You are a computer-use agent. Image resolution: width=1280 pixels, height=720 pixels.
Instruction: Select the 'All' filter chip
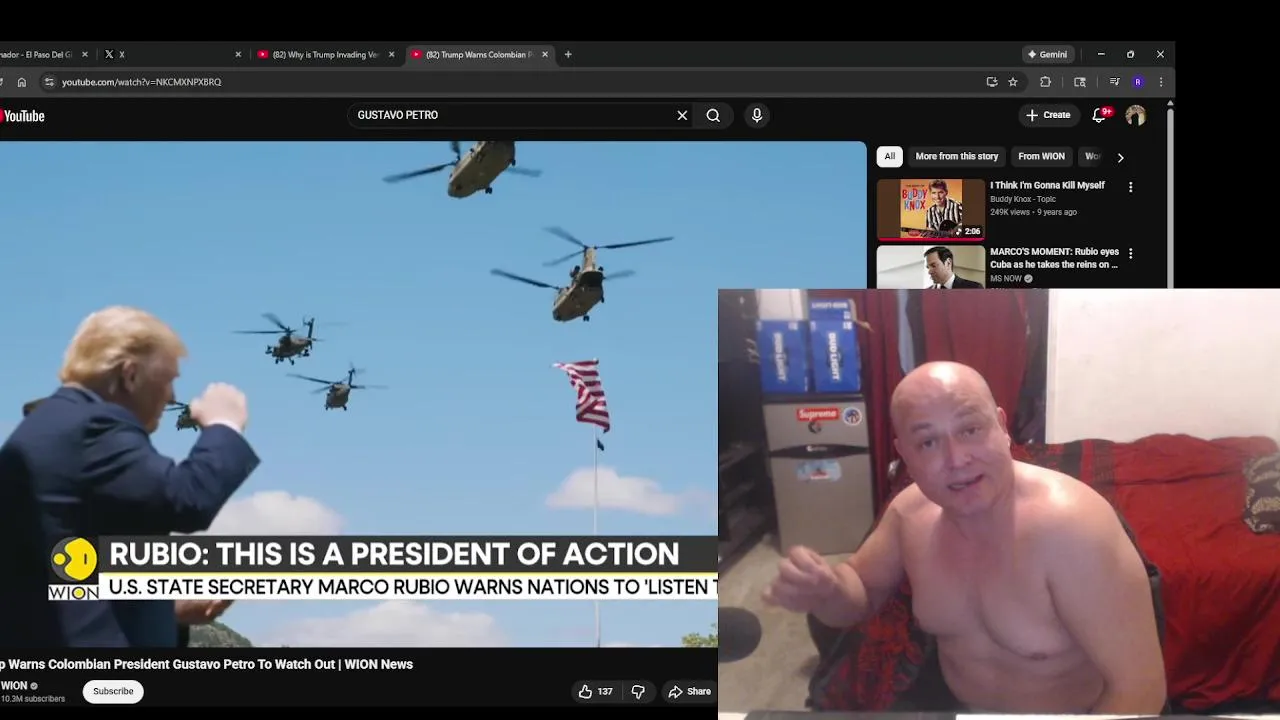tap(890, 156)
